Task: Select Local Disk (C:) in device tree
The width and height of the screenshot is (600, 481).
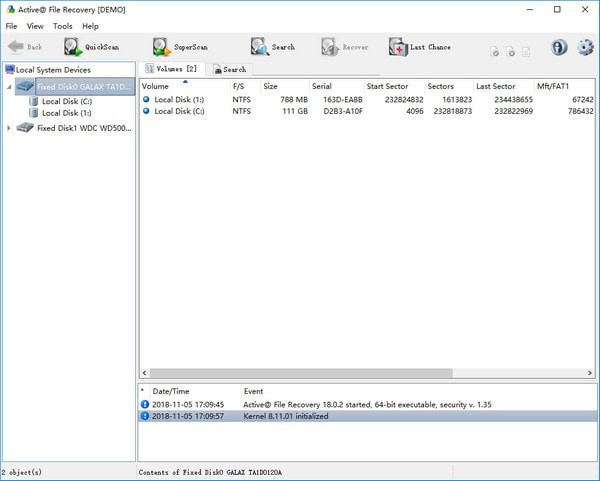Action: point(67,101)
